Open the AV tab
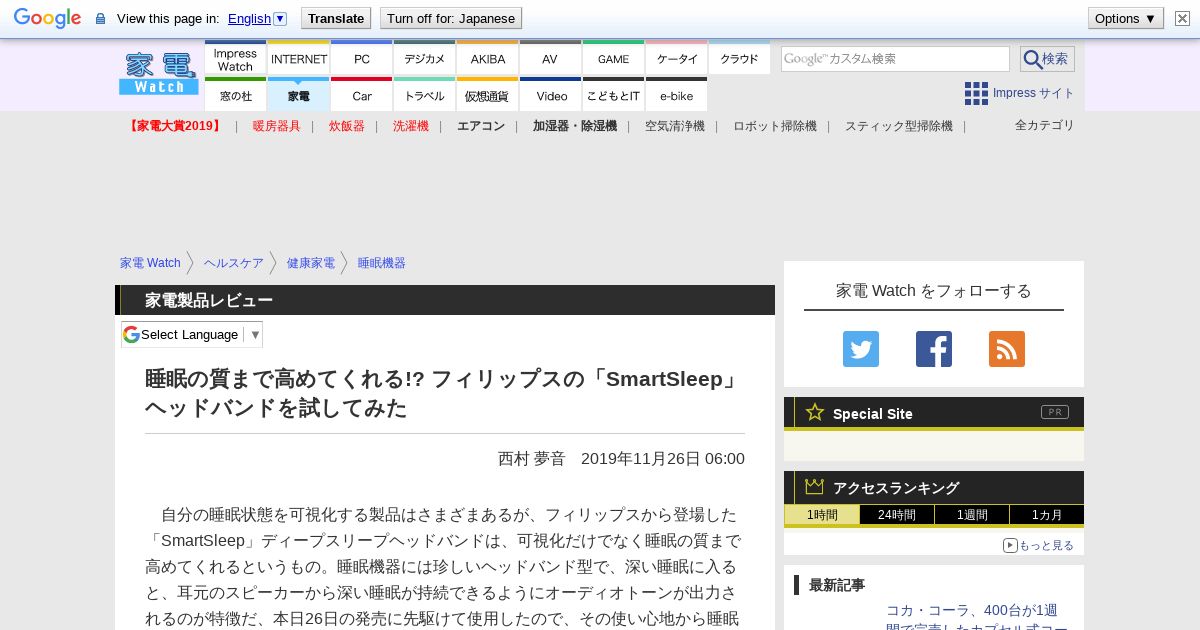 (x=550, y=59)
